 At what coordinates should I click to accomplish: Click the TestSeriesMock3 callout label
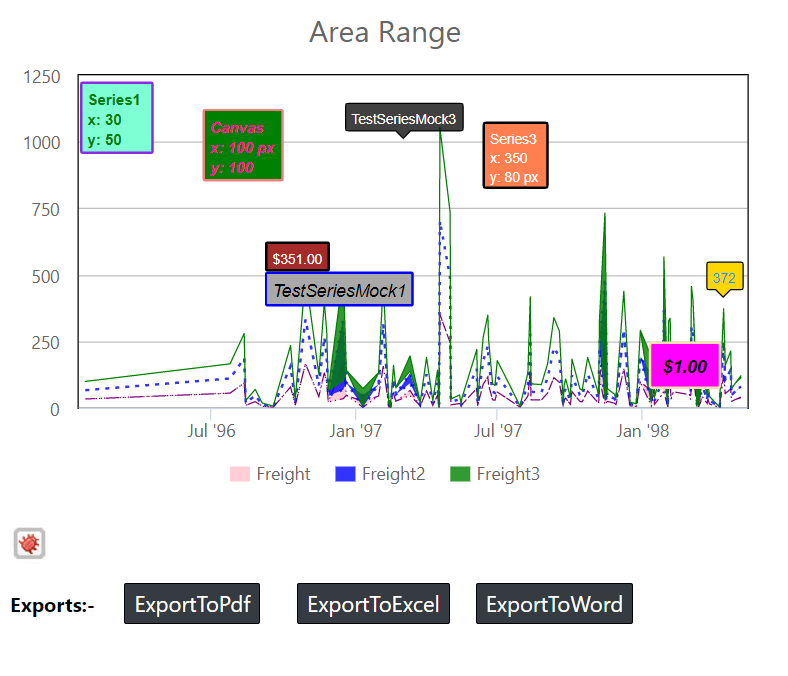[x=404, y=119]
